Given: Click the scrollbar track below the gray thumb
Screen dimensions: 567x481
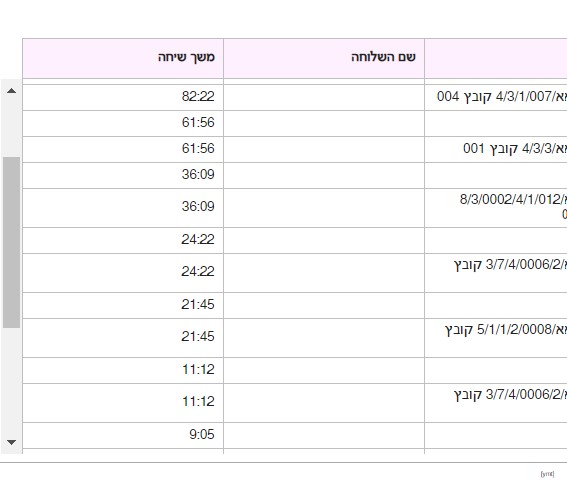Looking at the screenshot, I should click(x=11, y=382).
